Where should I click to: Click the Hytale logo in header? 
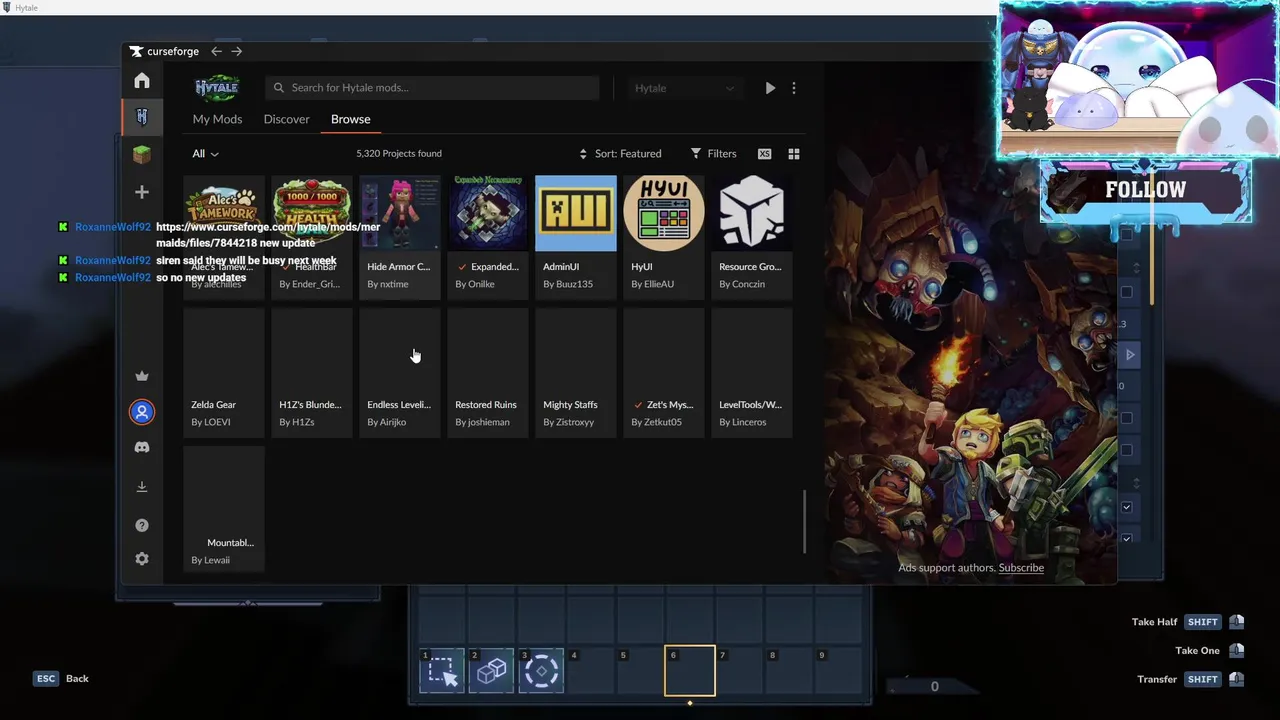[217, 88]
